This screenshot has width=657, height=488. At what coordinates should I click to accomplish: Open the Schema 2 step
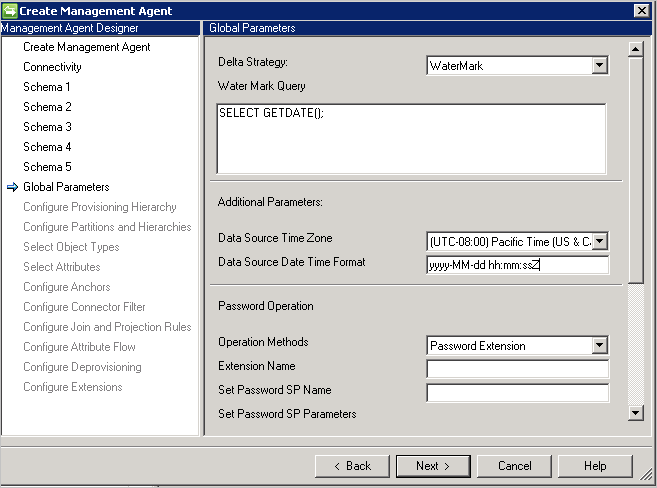click(x=47, y=107)
